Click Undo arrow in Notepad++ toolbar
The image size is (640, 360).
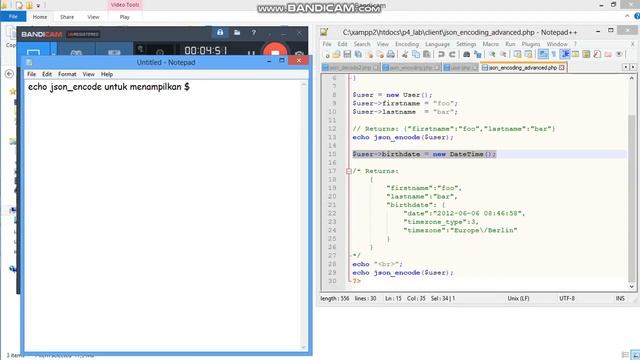click(x=441, y=54)
